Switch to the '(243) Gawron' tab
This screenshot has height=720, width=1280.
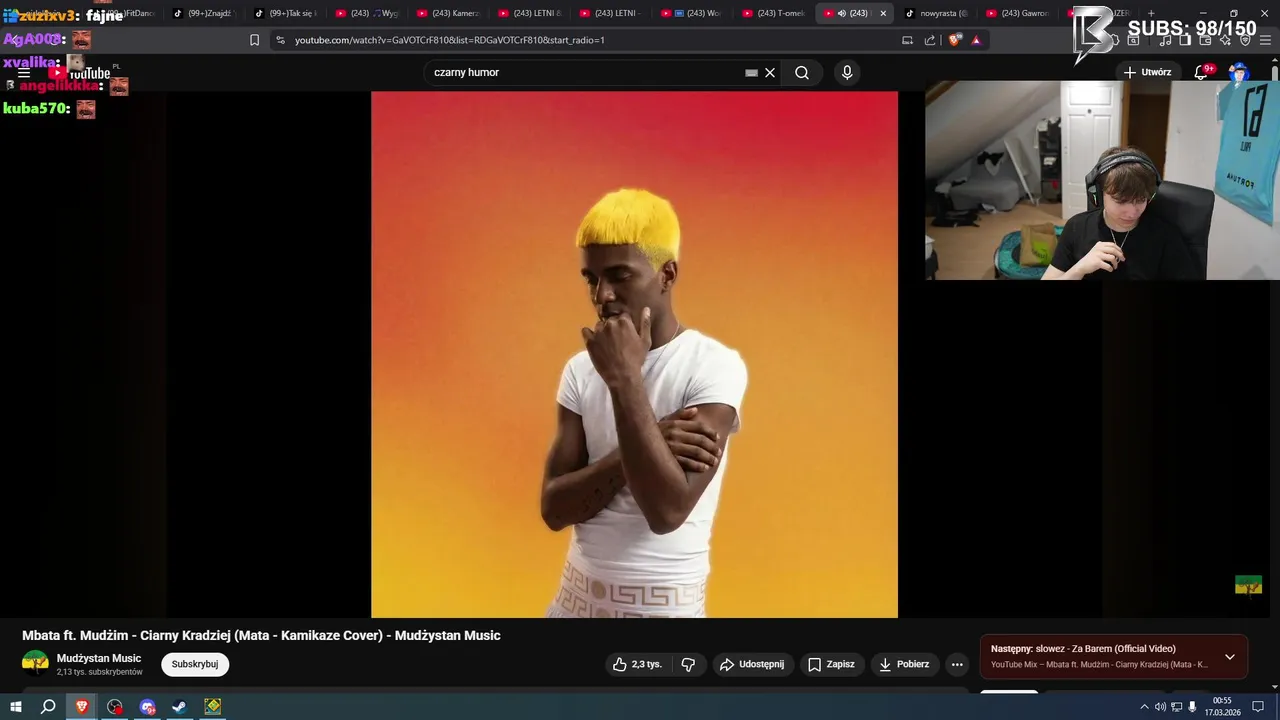pyautogui.click(x=1018, y=13)
